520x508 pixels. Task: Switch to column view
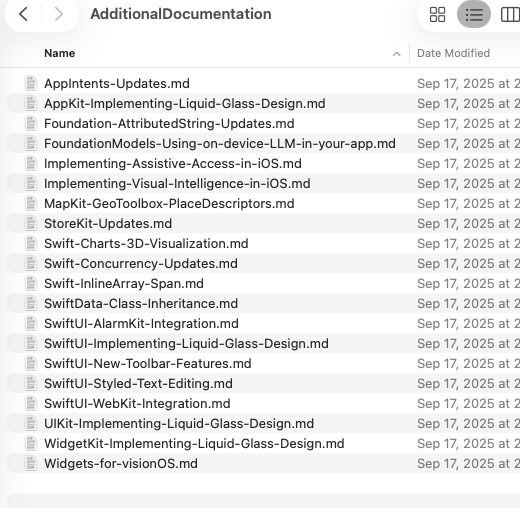510,14
